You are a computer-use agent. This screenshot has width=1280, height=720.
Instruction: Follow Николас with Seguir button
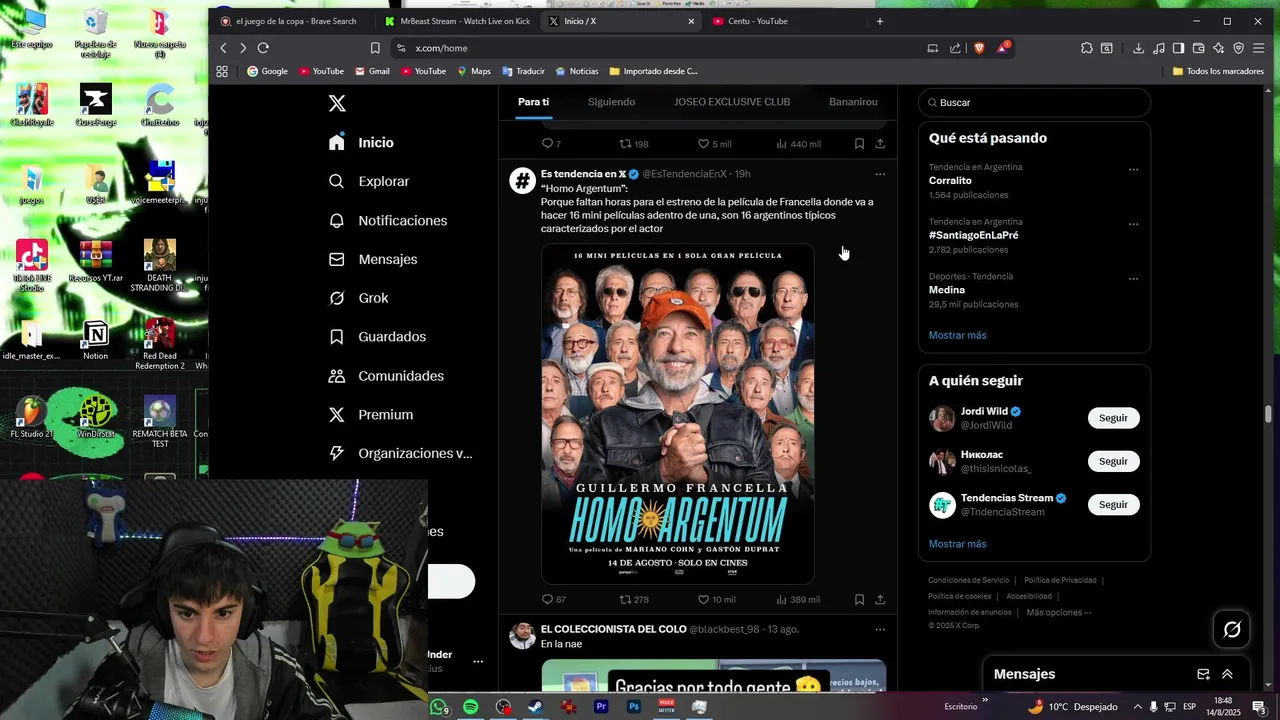[1113, 461]
